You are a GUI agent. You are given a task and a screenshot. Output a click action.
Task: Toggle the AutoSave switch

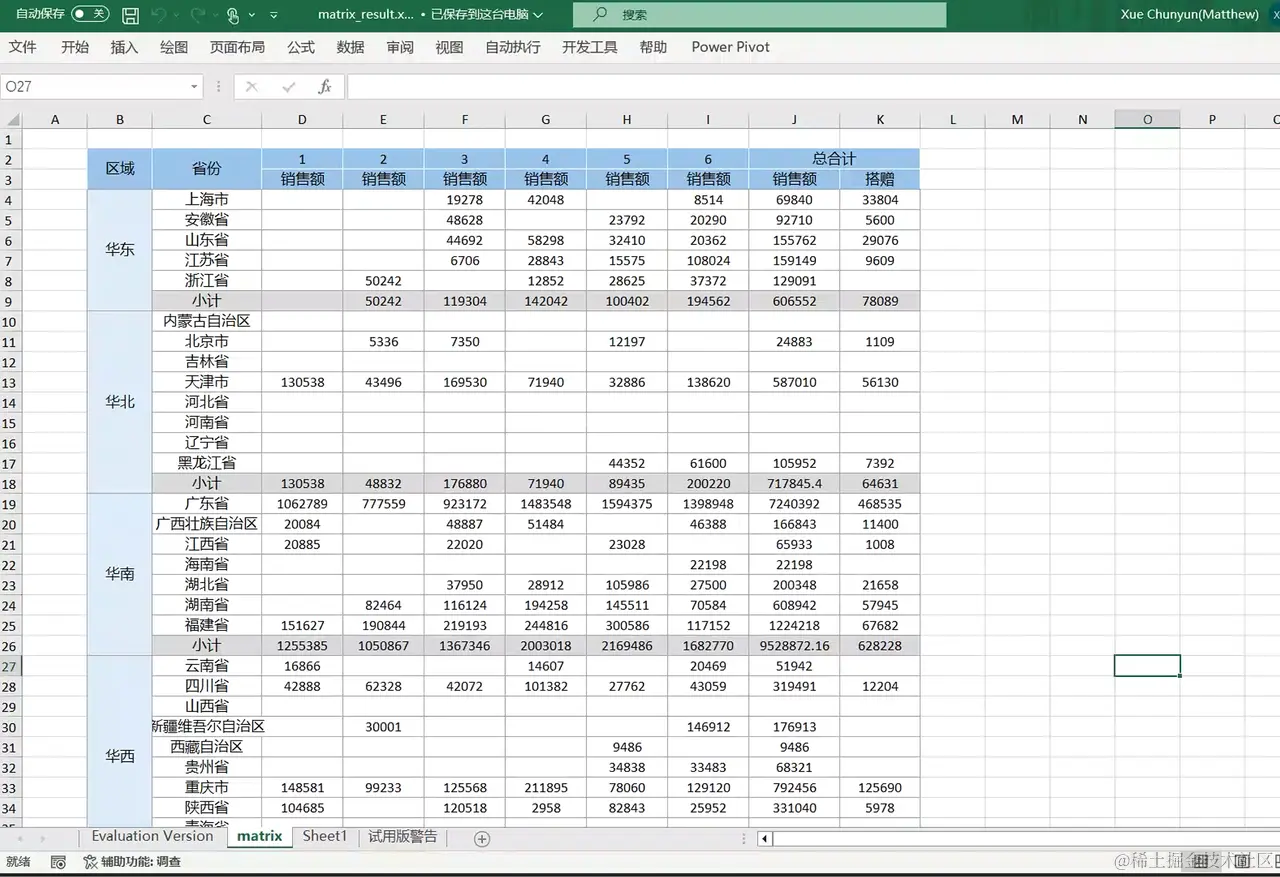click(90, 14)
